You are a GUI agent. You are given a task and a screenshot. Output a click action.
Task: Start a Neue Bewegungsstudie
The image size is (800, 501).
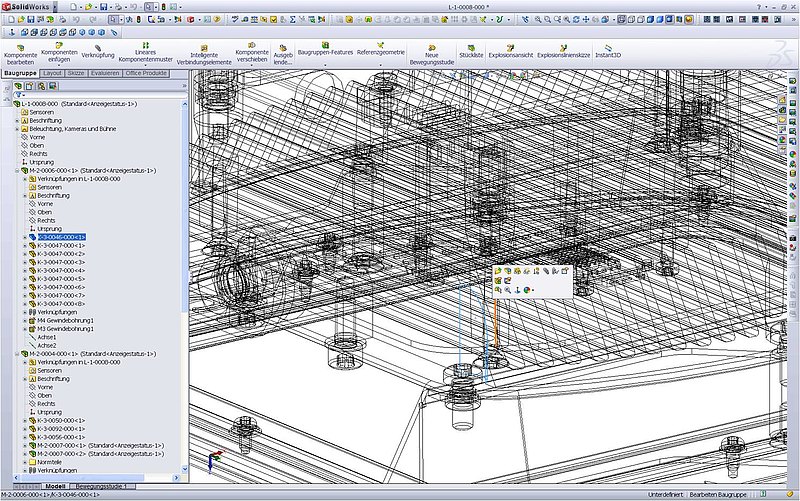coord(431,52)
